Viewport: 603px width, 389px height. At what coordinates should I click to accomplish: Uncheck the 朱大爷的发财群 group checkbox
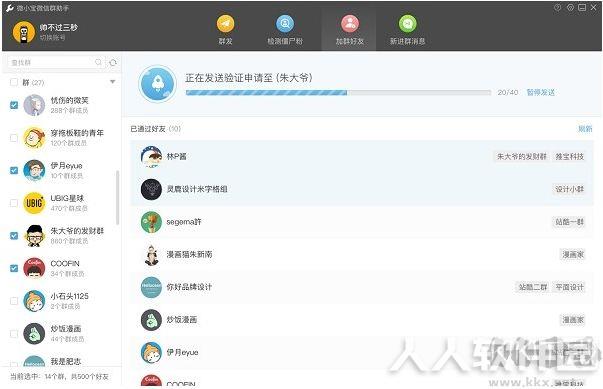[14, 236]
